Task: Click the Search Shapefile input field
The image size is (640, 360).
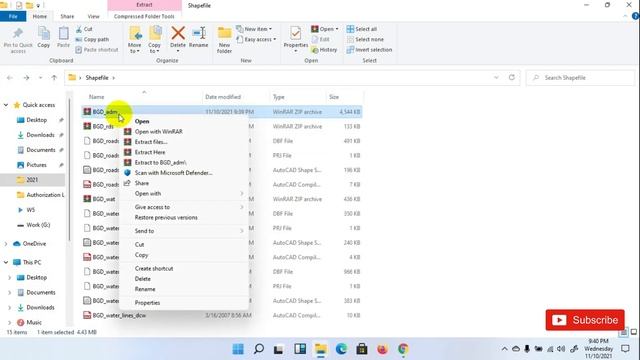Action: click(x=580, y=78)
